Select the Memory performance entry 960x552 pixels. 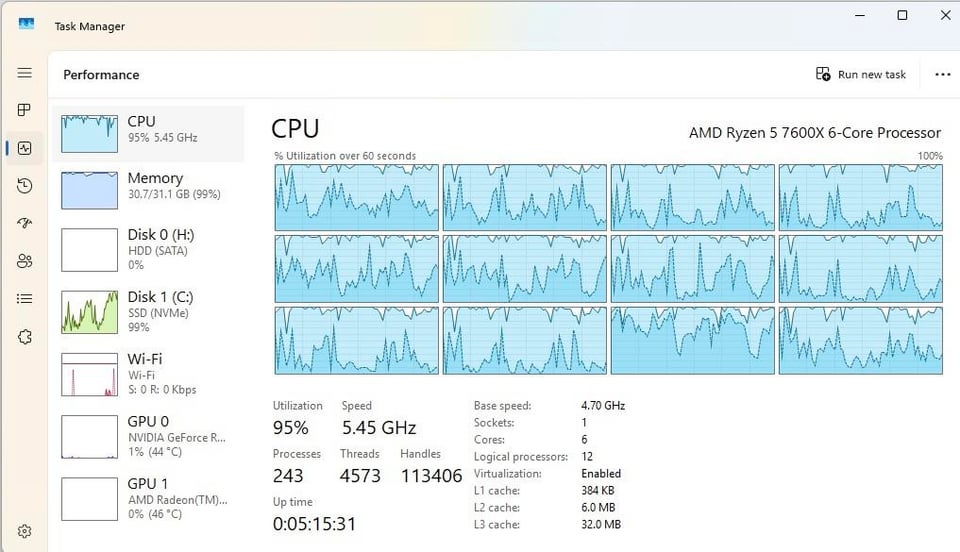click(148, 190)
